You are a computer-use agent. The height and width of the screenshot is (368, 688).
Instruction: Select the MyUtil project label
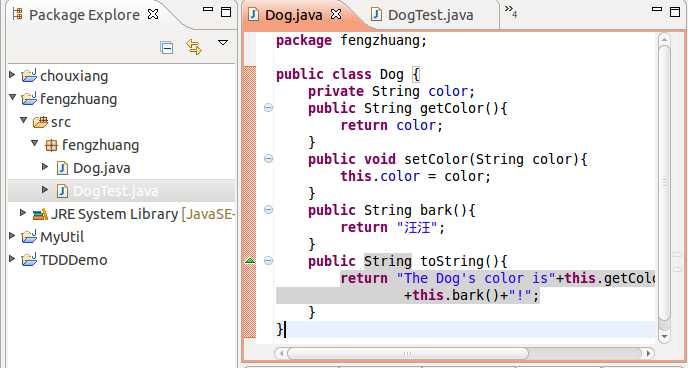[x=62, y=237]
